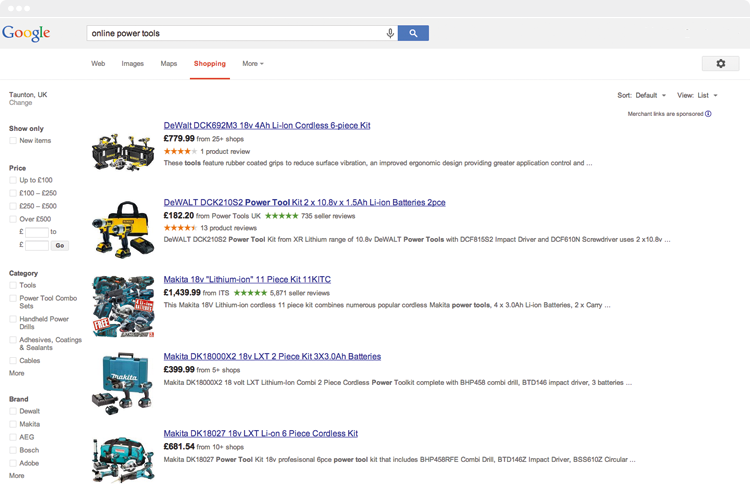This screenshot has width=750, height=490.
Task: Open the View: List dropdown
Action: tap(697, 95)
